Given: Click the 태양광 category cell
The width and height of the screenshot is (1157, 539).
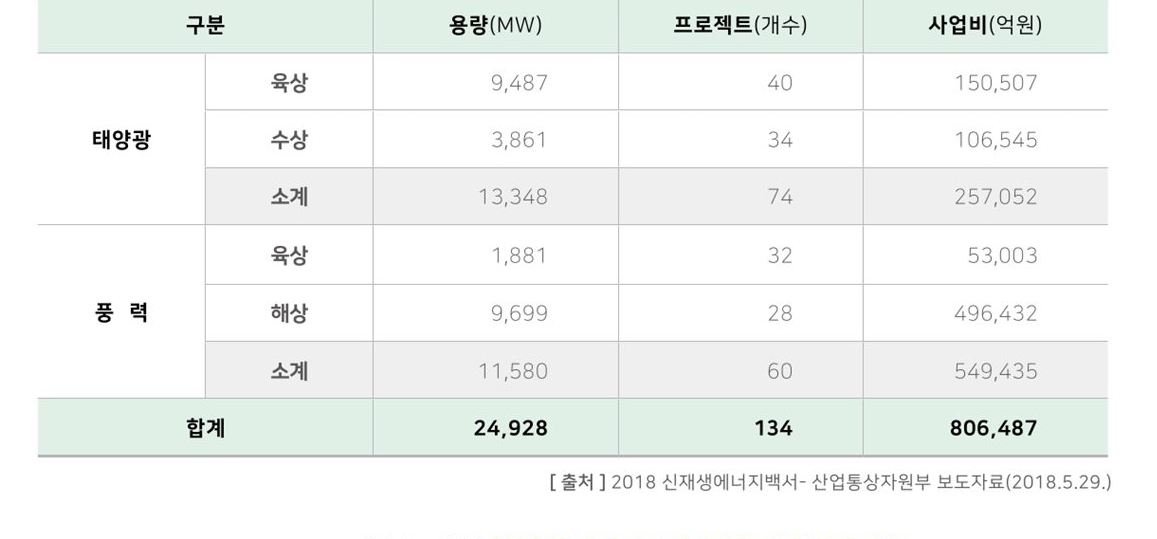Looking at the screenshot, I should pos(121,140).
